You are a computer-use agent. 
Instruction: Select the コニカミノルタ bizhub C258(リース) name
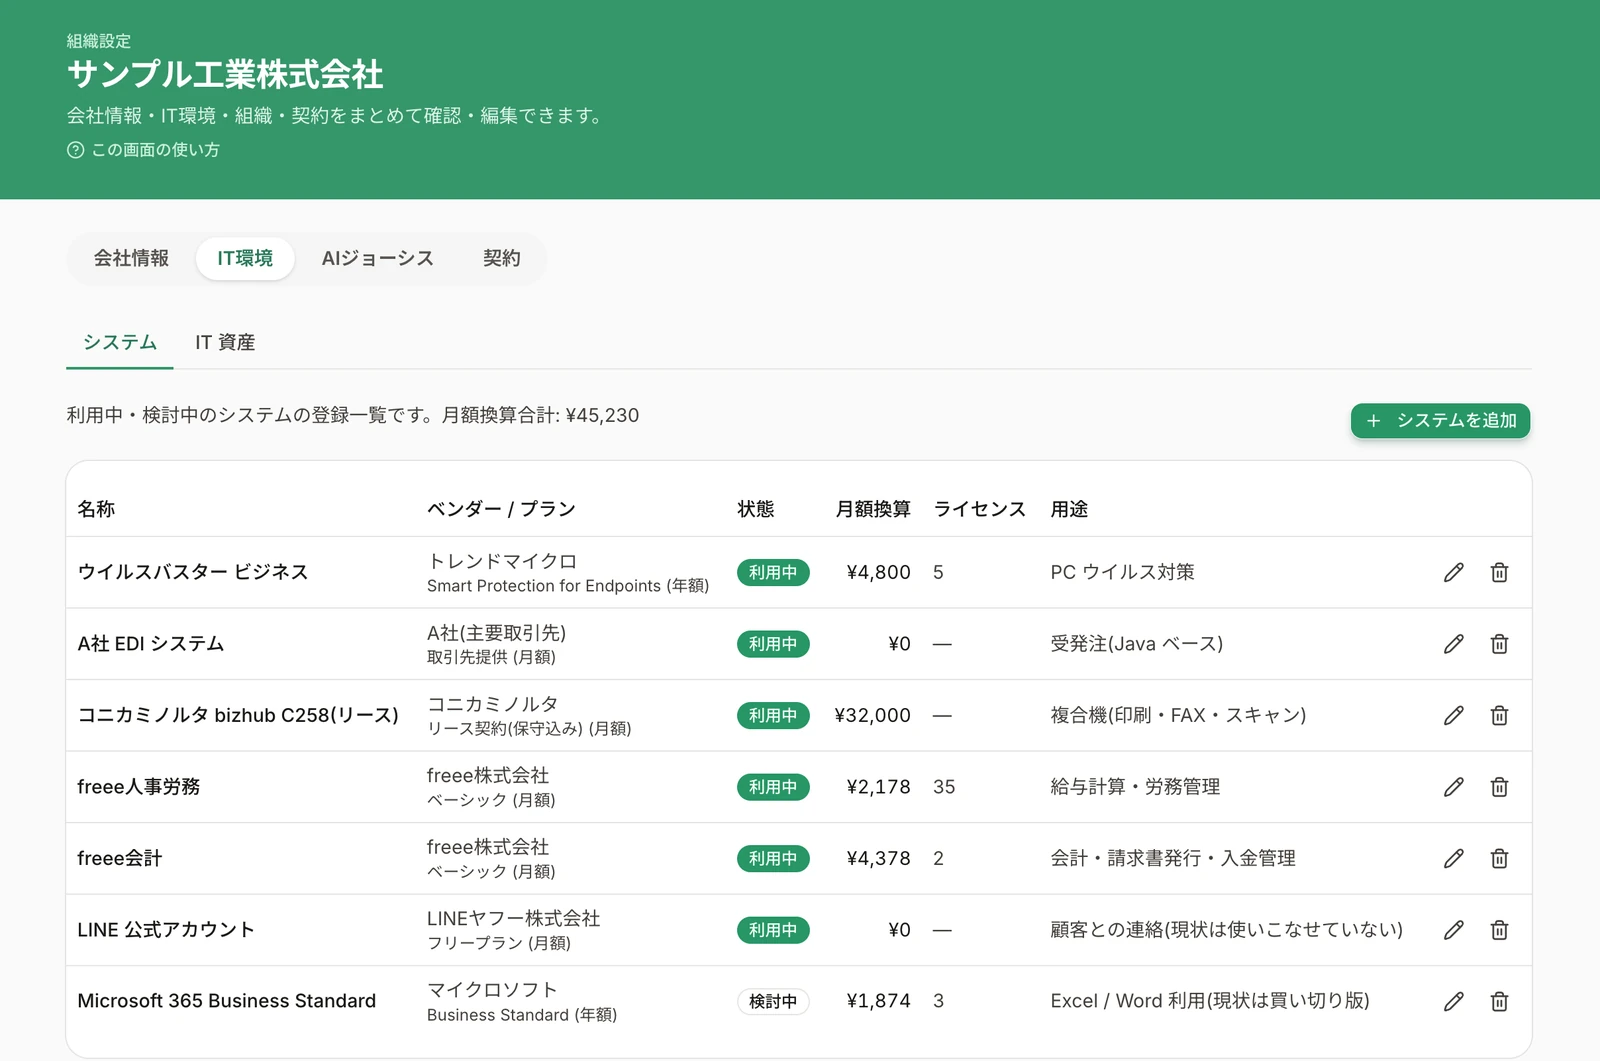(x=238, y=715)
